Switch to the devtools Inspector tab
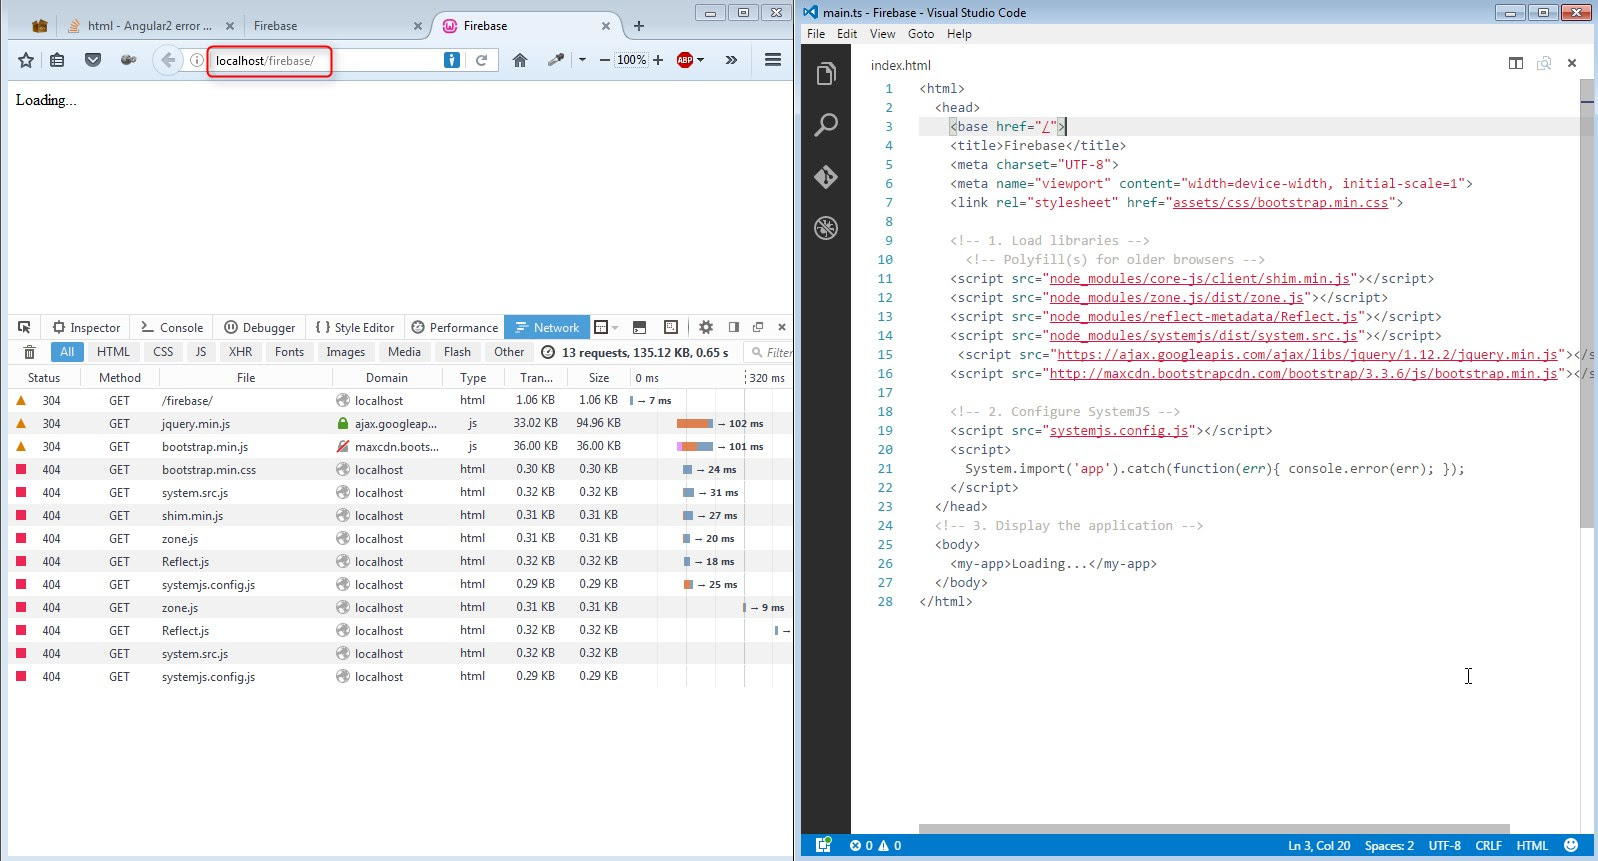 tap(86, 327)
